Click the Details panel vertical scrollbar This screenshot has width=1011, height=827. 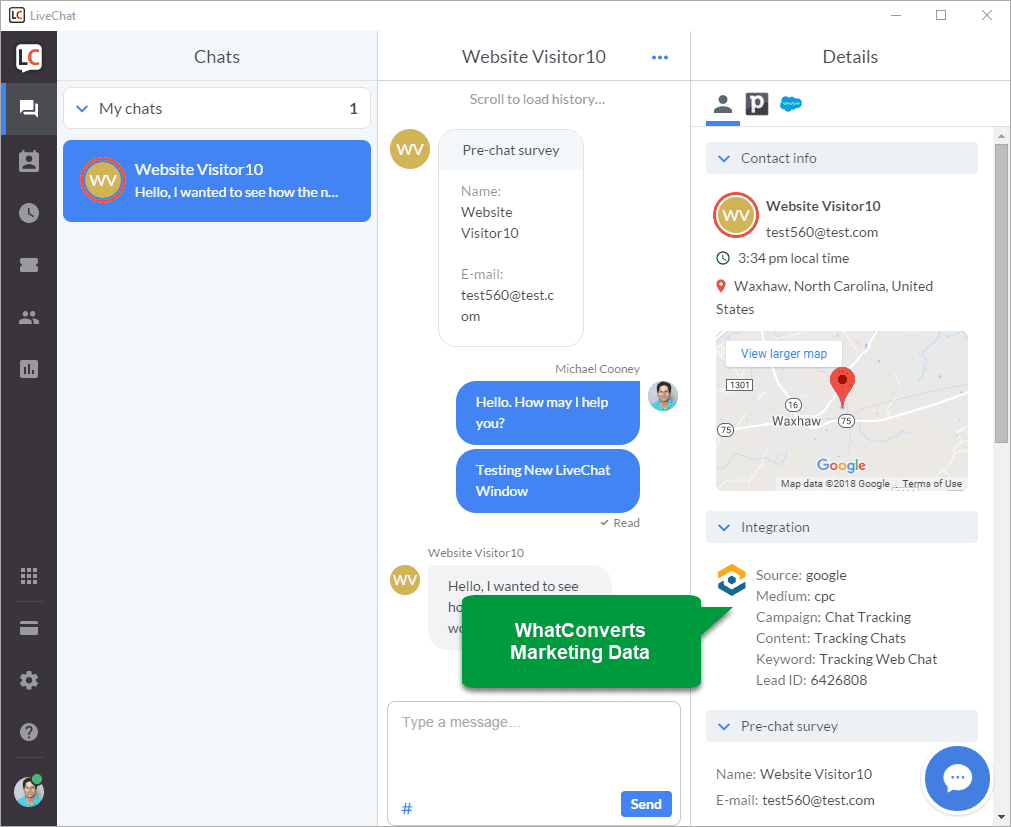[1001, 293]
